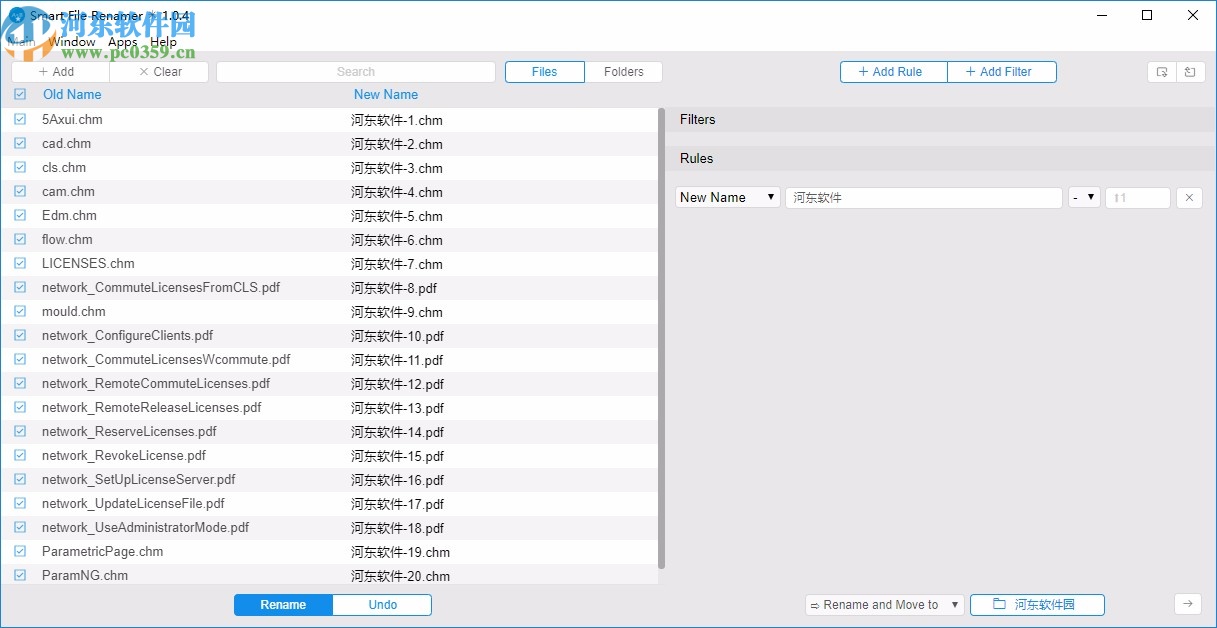This screenshot has height=628, width=1217.
Task: Uncheck the 5Axui.chm file
Action: pos(20,119)
